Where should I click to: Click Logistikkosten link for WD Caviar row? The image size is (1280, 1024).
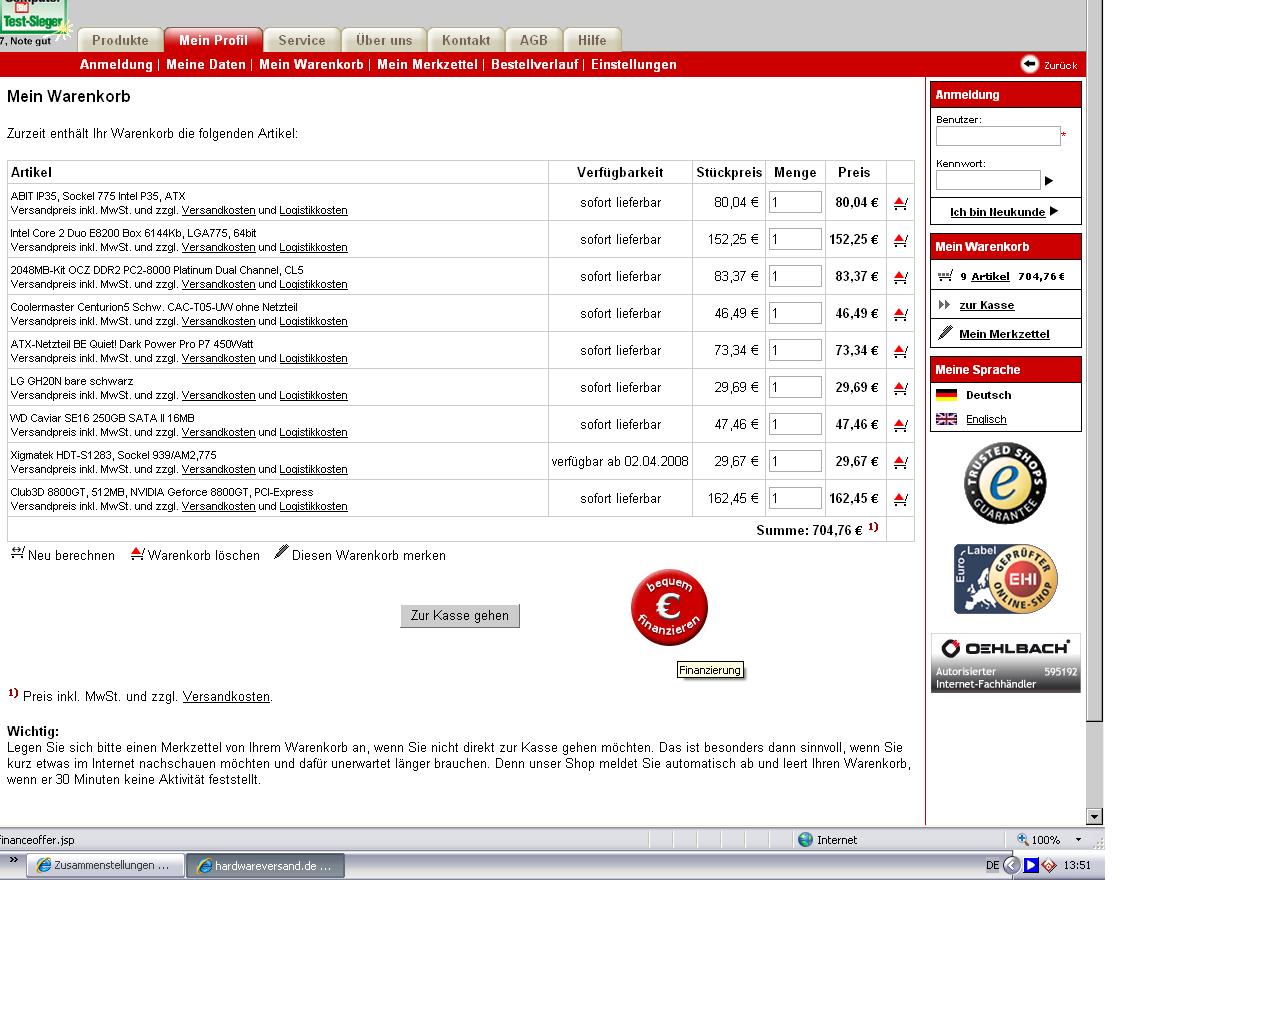313,432
